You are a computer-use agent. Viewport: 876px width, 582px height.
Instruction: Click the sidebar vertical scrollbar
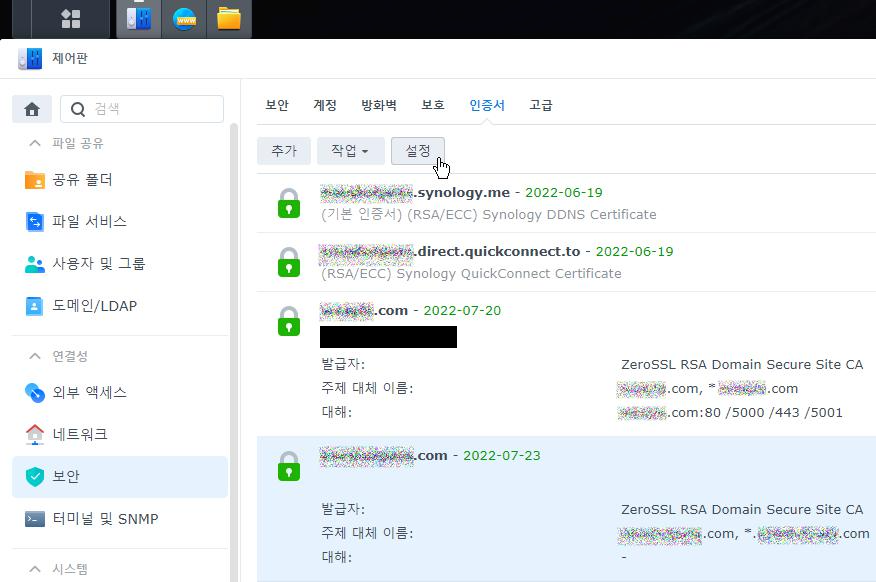click(234, 352)
